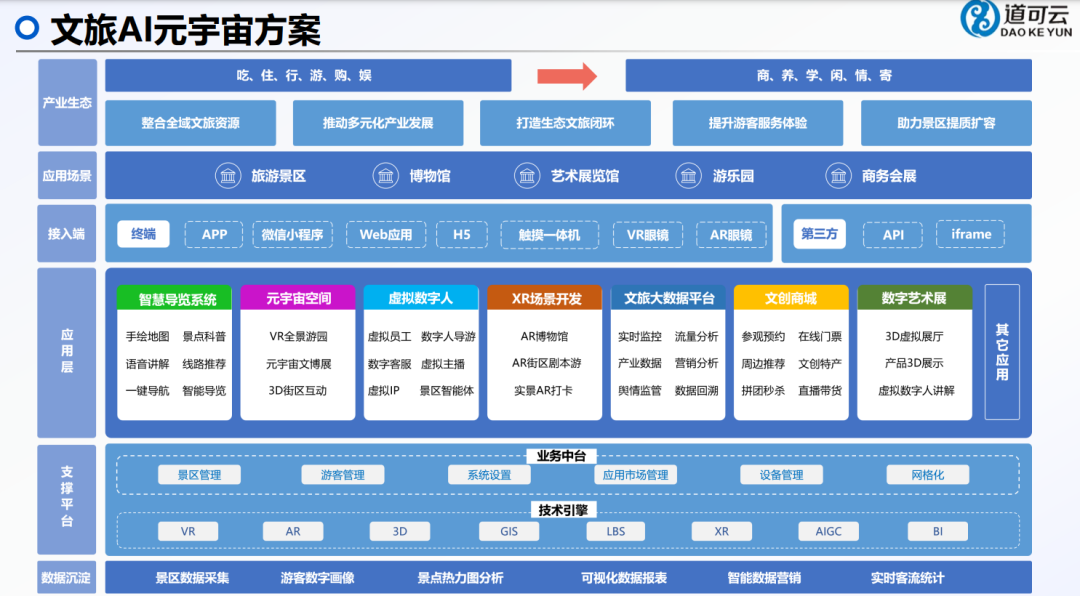This screenshot has width=1080, height=596.
Task: Select the 终端 tab
Action: click(143, 234)
